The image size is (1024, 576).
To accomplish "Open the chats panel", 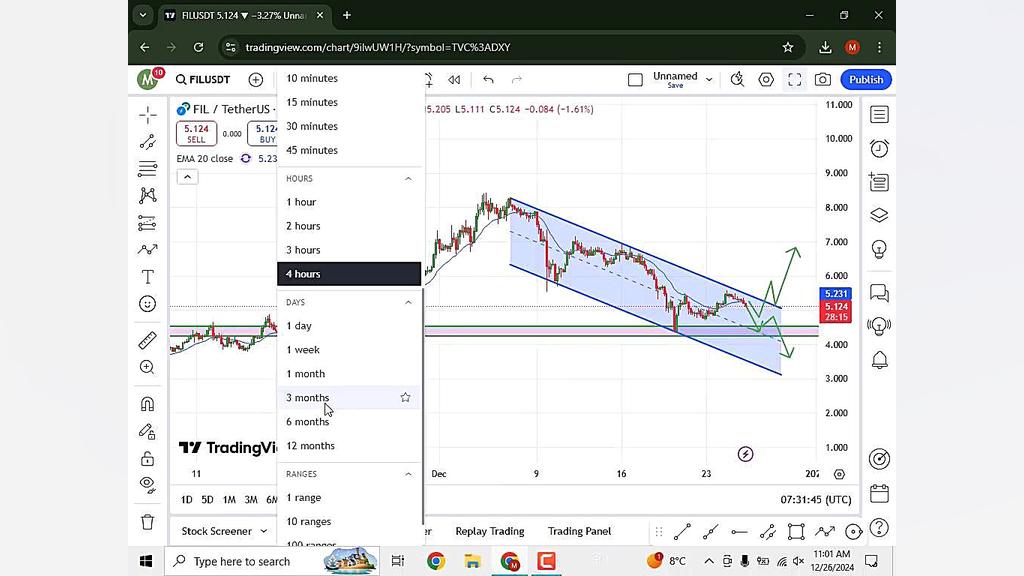I will pos(879,293).
